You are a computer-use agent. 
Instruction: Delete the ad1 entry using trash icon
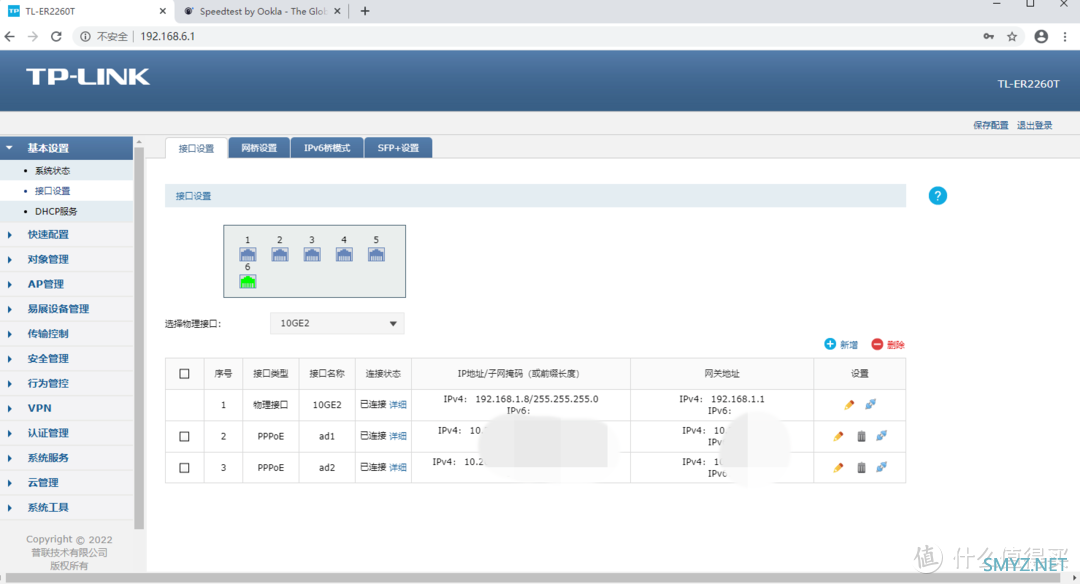point(861,436)
